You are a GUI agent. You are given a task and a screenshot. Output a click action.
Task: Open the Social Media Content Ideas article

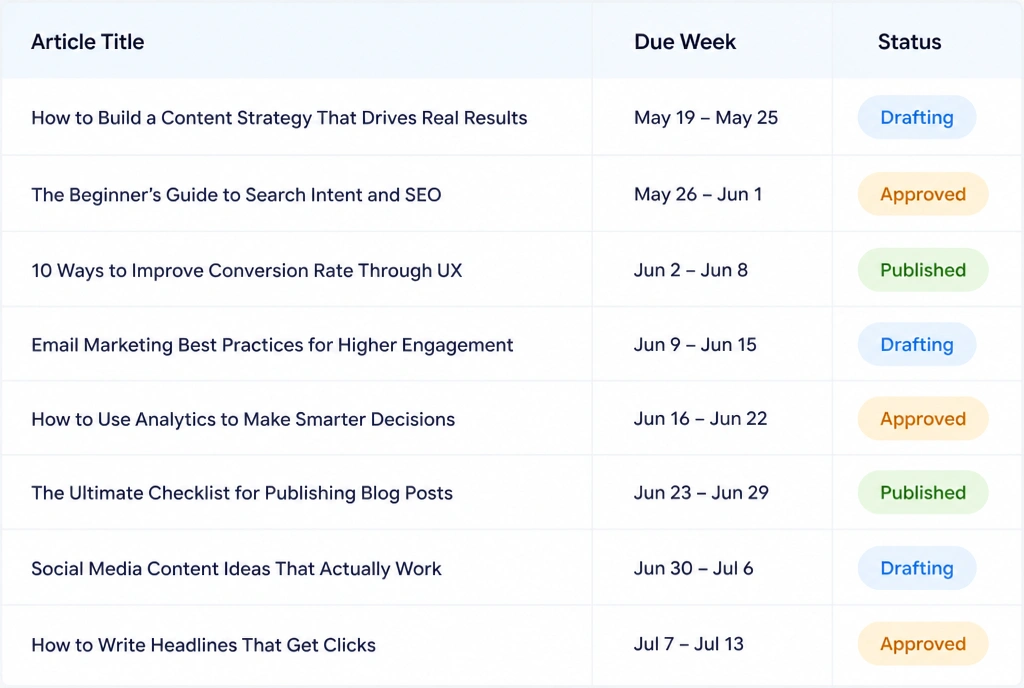(x=236, y=569)
